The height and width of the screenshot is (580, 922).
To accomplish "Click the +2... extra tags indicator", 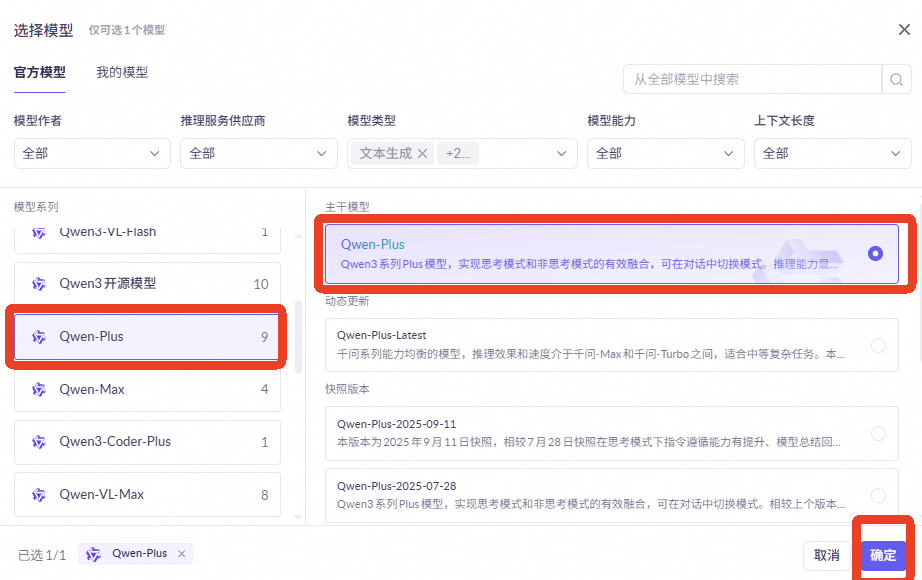I will tap(457, 154).
